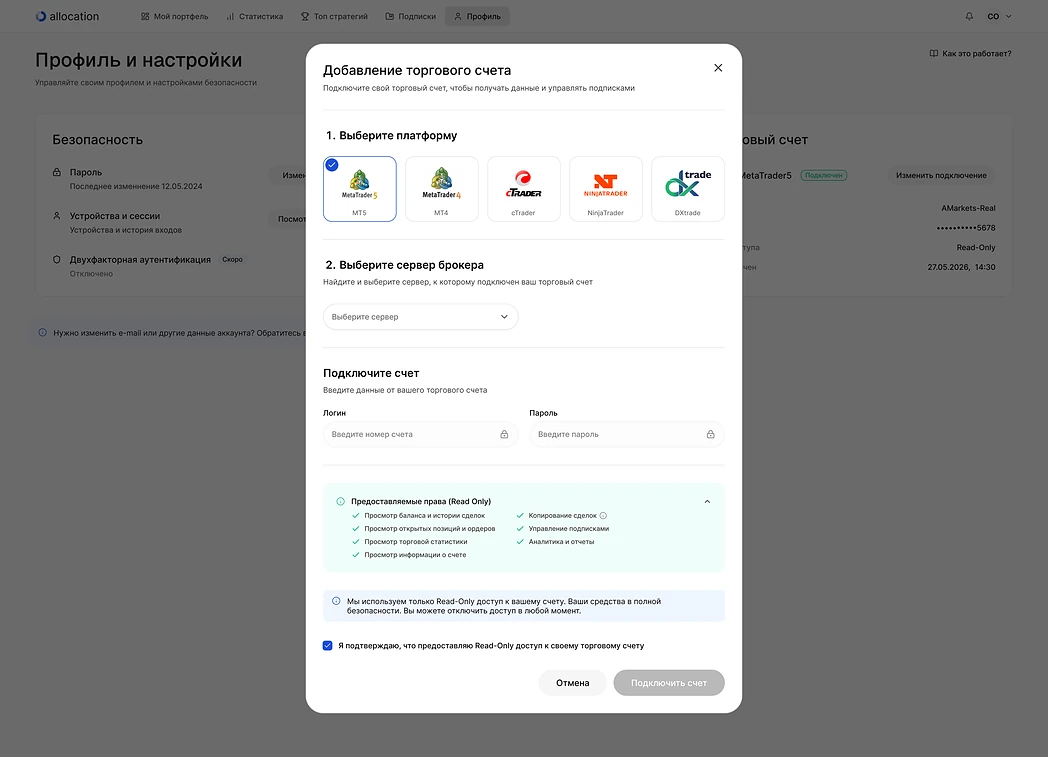Open the CO user account menu
The height and width of the screenshot is (757, 1048).
(999, 16)
